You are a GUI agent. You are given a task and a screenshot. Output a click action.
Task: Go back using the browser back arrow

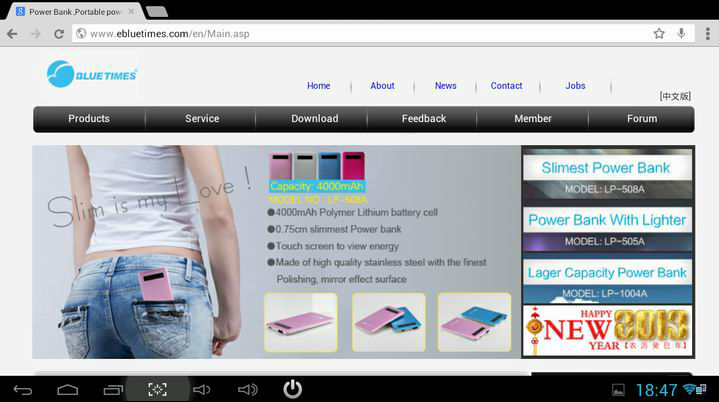pyautogui.click(x=12, y=34)
